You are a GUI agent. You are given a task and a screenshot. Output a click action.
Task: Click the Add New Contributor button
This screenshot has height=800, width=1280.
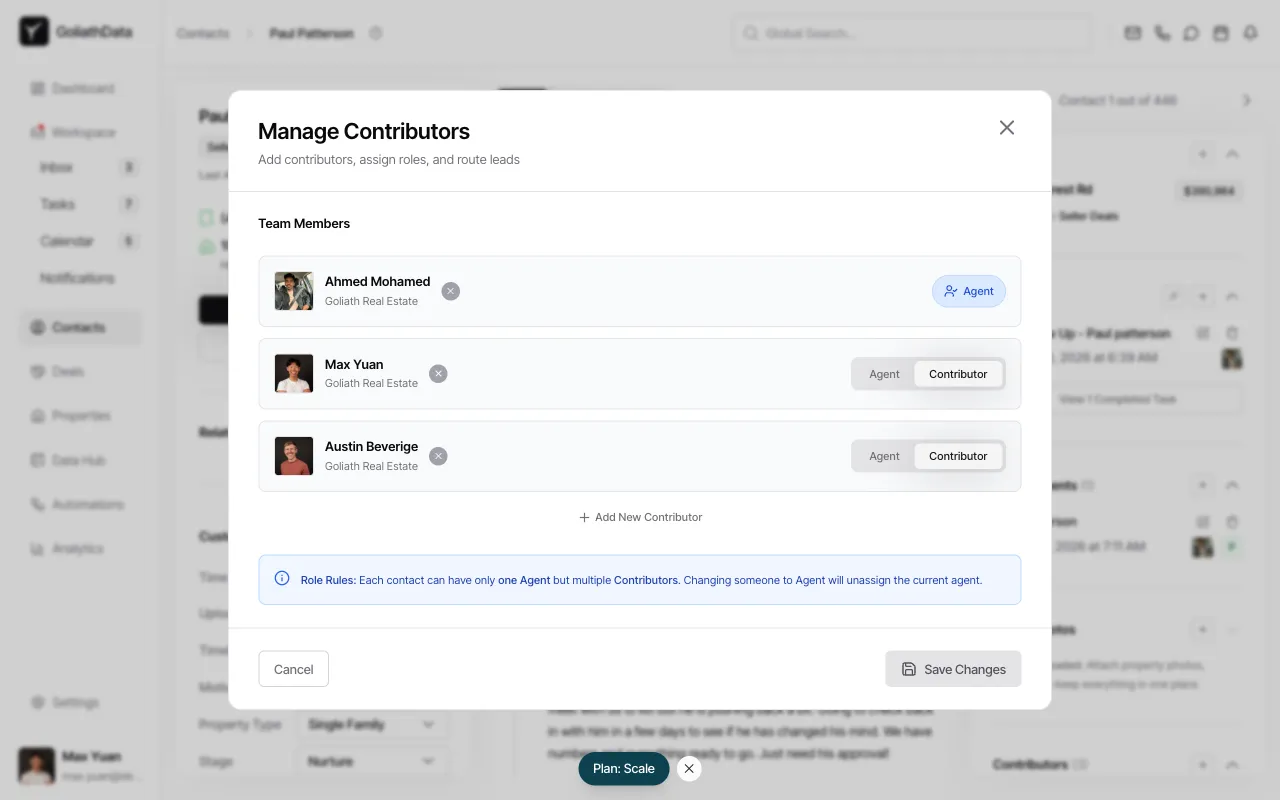[640, 517]
